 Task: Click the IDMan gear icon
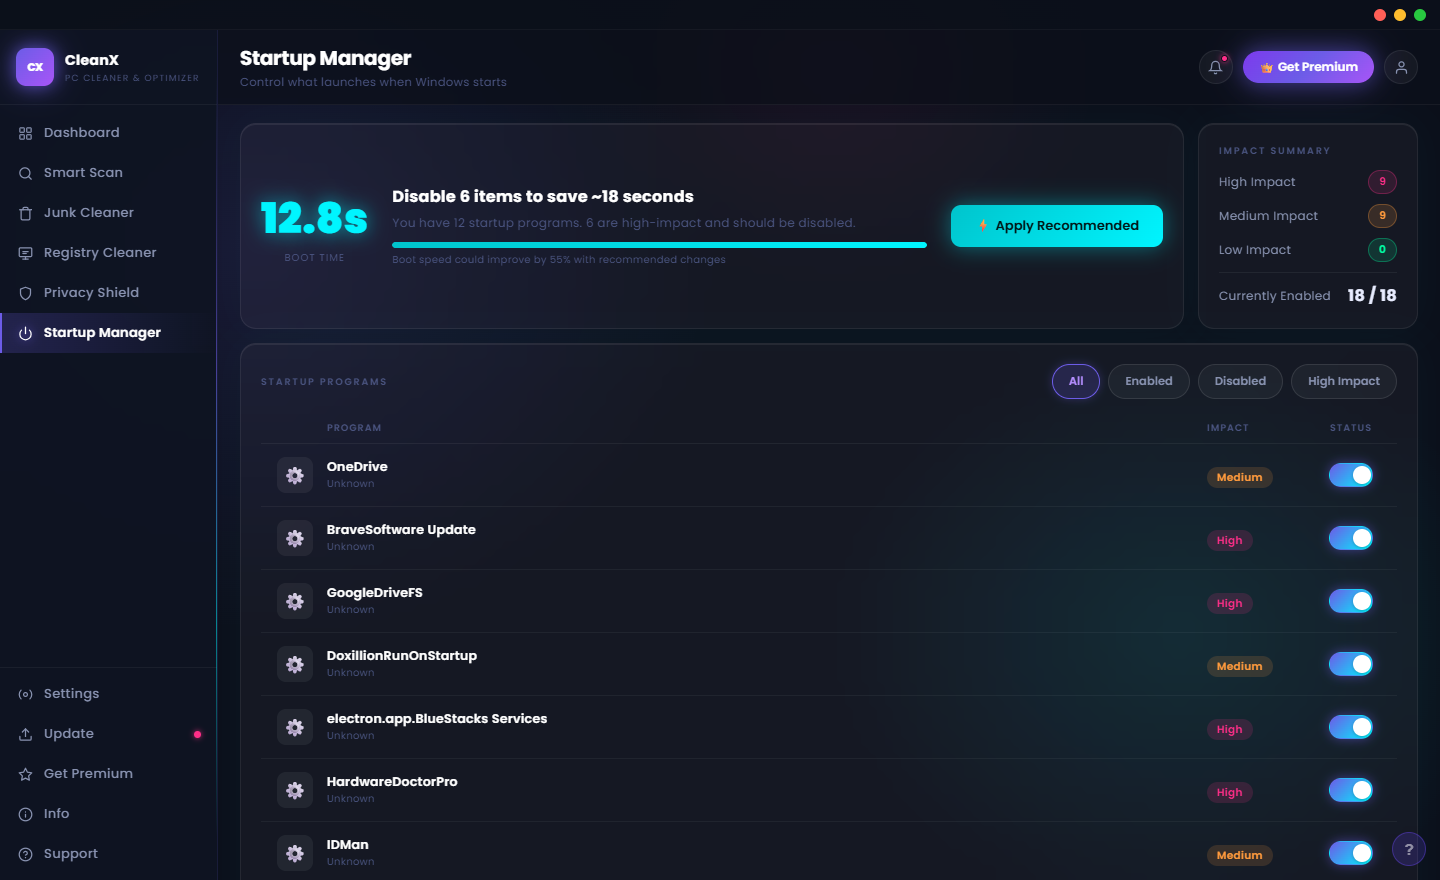pyautogui.click(x=295, y=853)
